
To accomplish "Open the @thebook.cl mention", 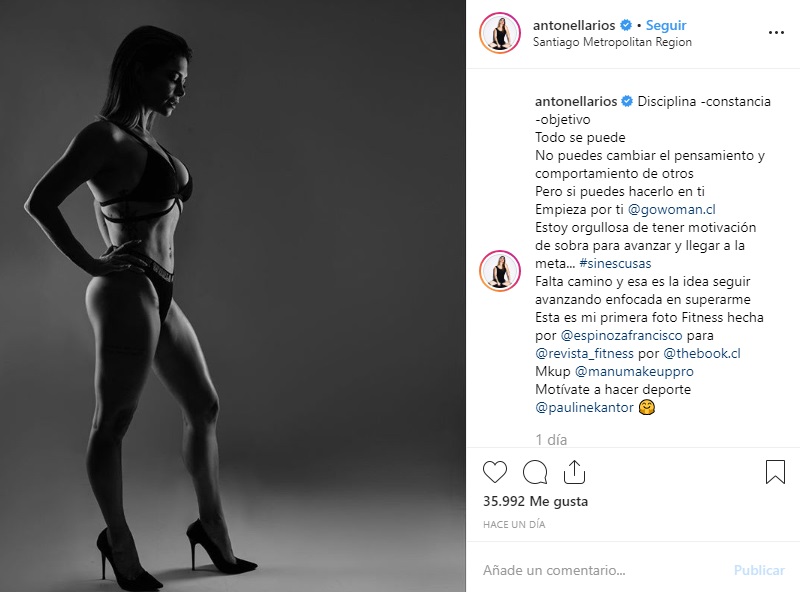I will pos(702,353).
